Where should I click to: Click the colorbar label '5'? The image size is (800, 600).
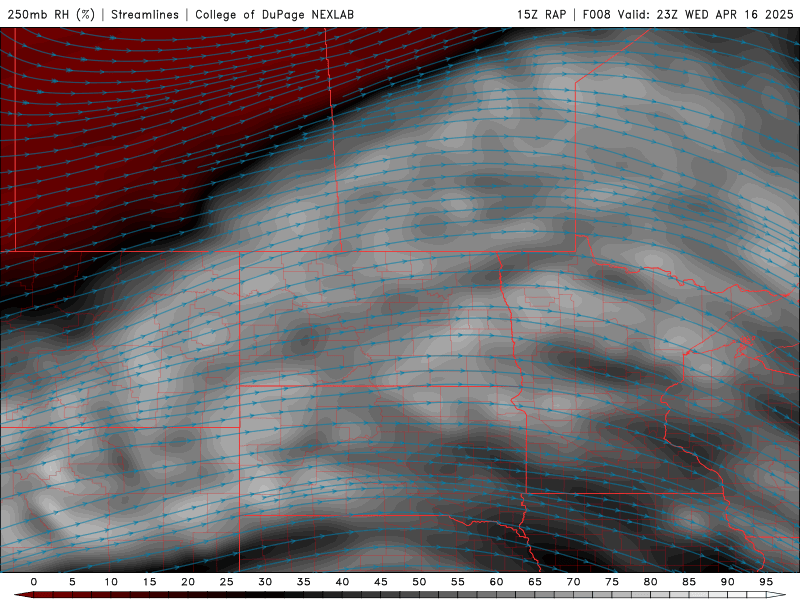(72, 582)
